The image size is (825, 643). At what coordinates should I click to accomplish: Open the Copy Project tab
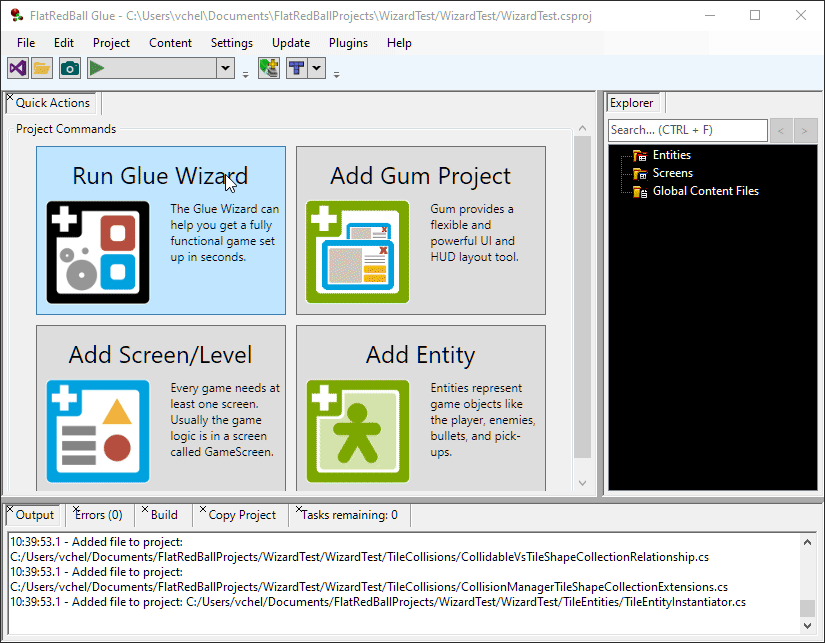click(242, 515)
